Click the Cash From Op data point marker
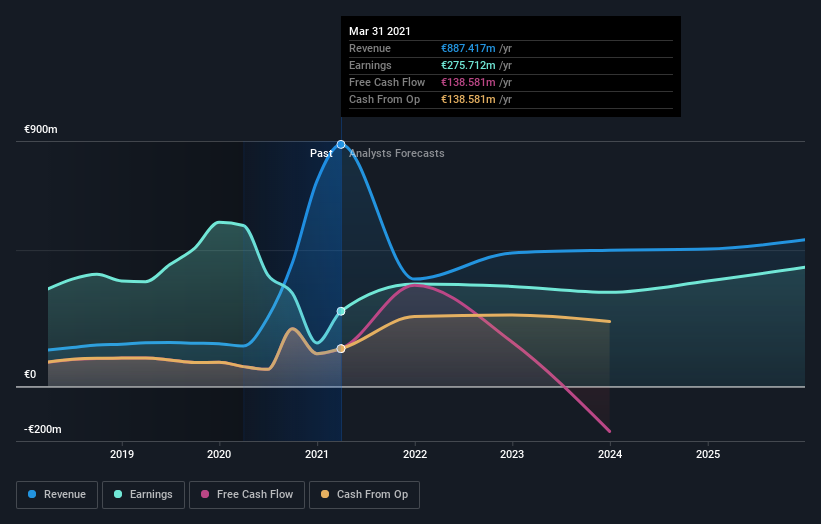Screen dimensions: 821x524 pos(341,349)
